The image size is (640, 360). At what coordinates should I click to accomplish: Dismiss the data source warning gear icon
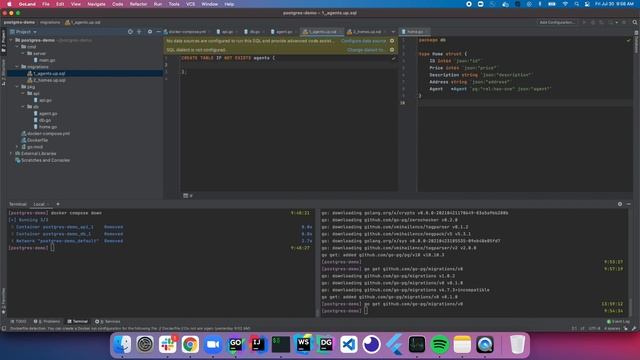pos(392,41)
